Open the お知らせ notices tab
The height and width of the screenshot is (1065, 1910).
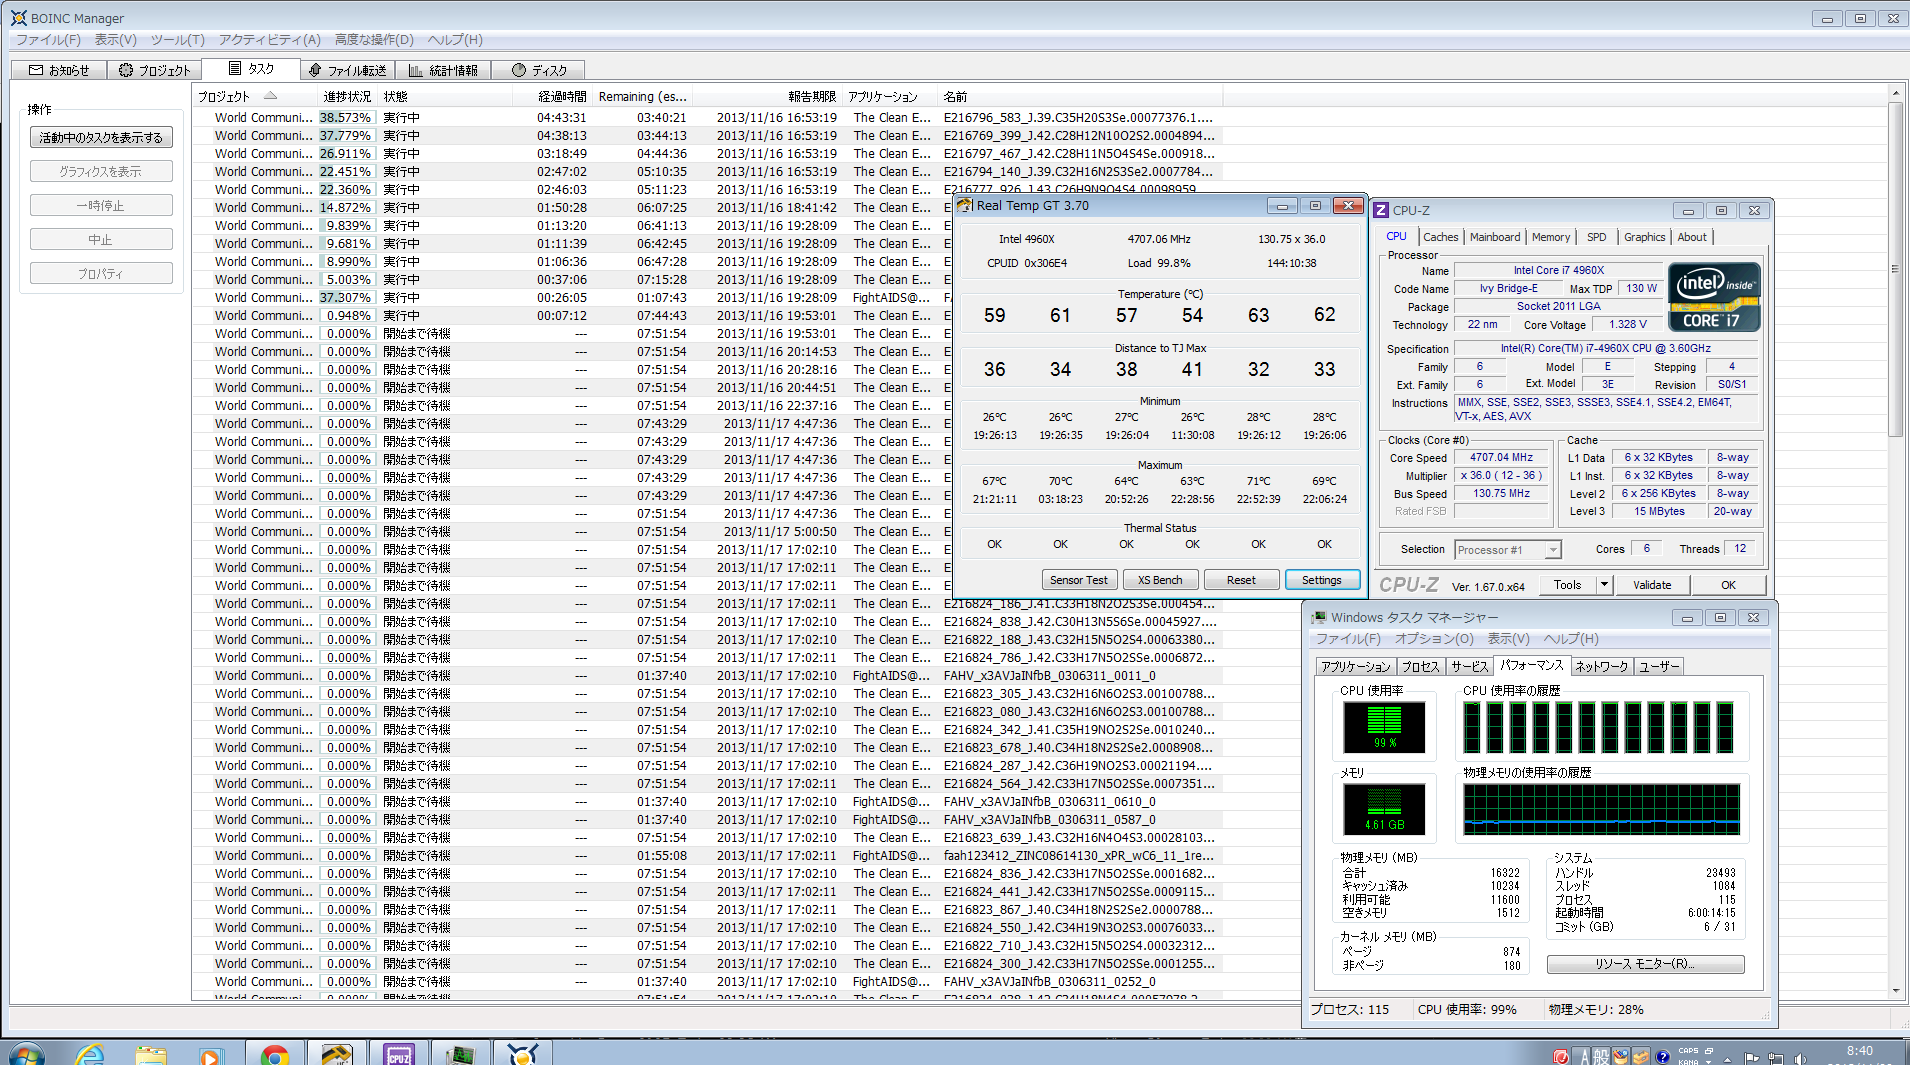59,70
